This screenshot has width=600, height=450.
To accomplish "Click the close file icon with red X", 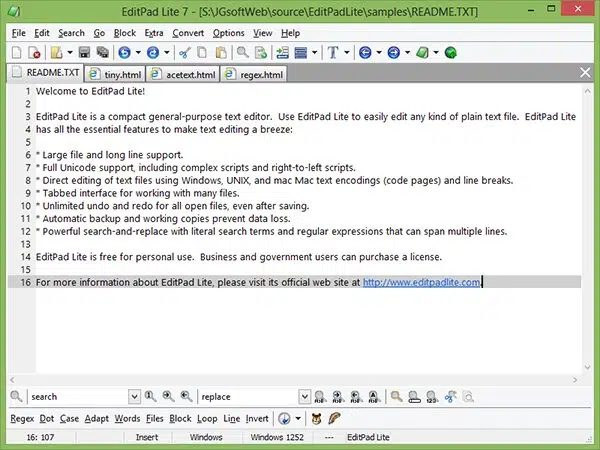I will [34, 52].
